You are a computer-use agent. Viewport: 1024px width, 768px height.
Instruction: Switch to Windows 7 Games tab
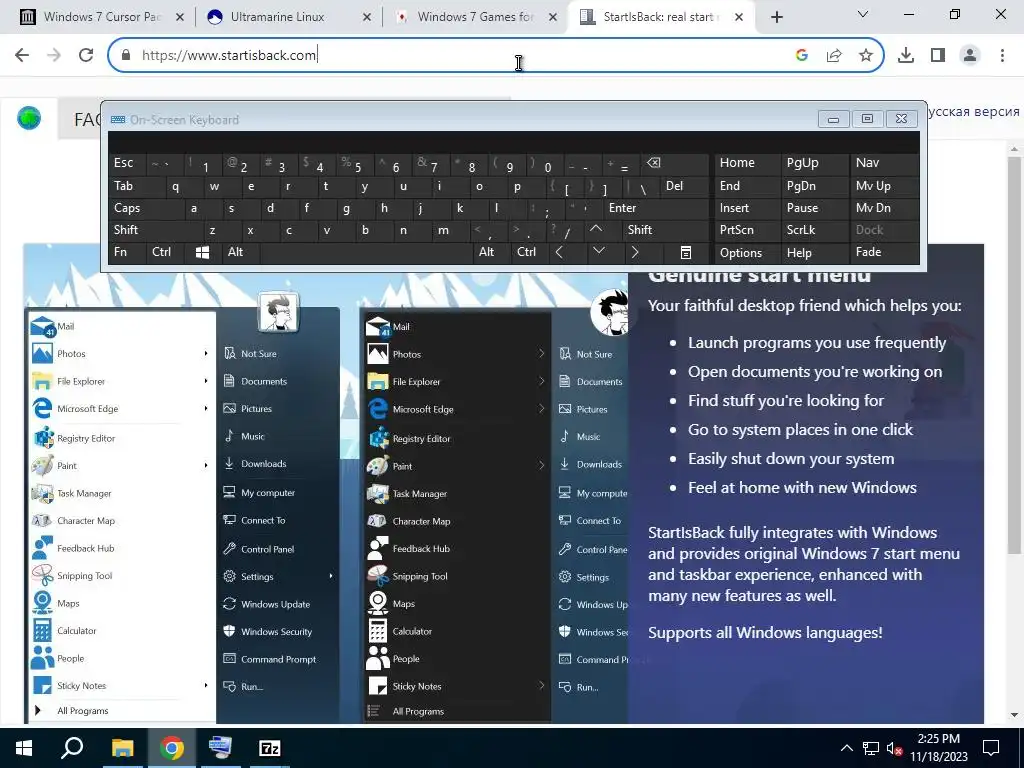[x=475, y=17]
